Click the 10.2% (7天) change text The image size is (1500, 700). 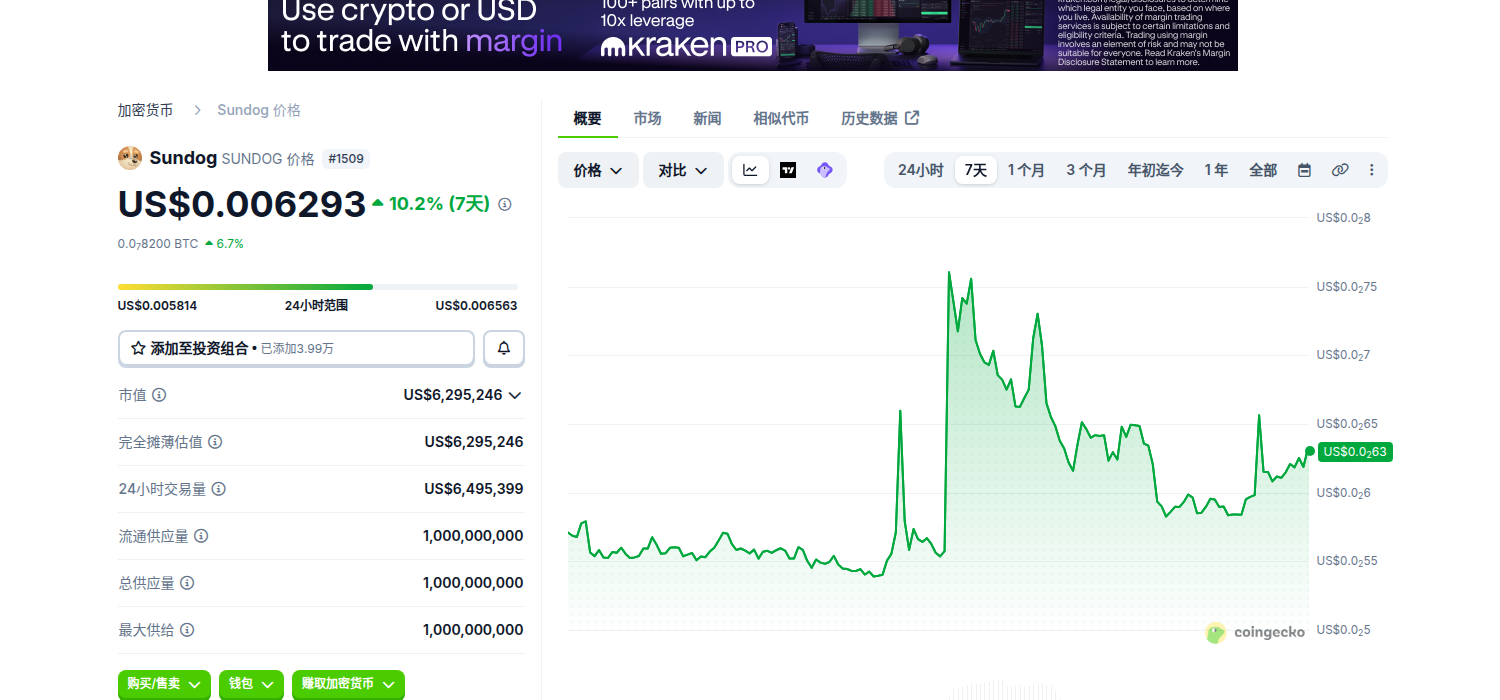coord(439,204)
